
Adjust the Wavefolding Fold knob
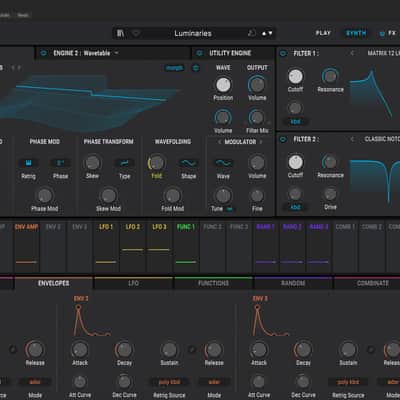click(156, 163)
